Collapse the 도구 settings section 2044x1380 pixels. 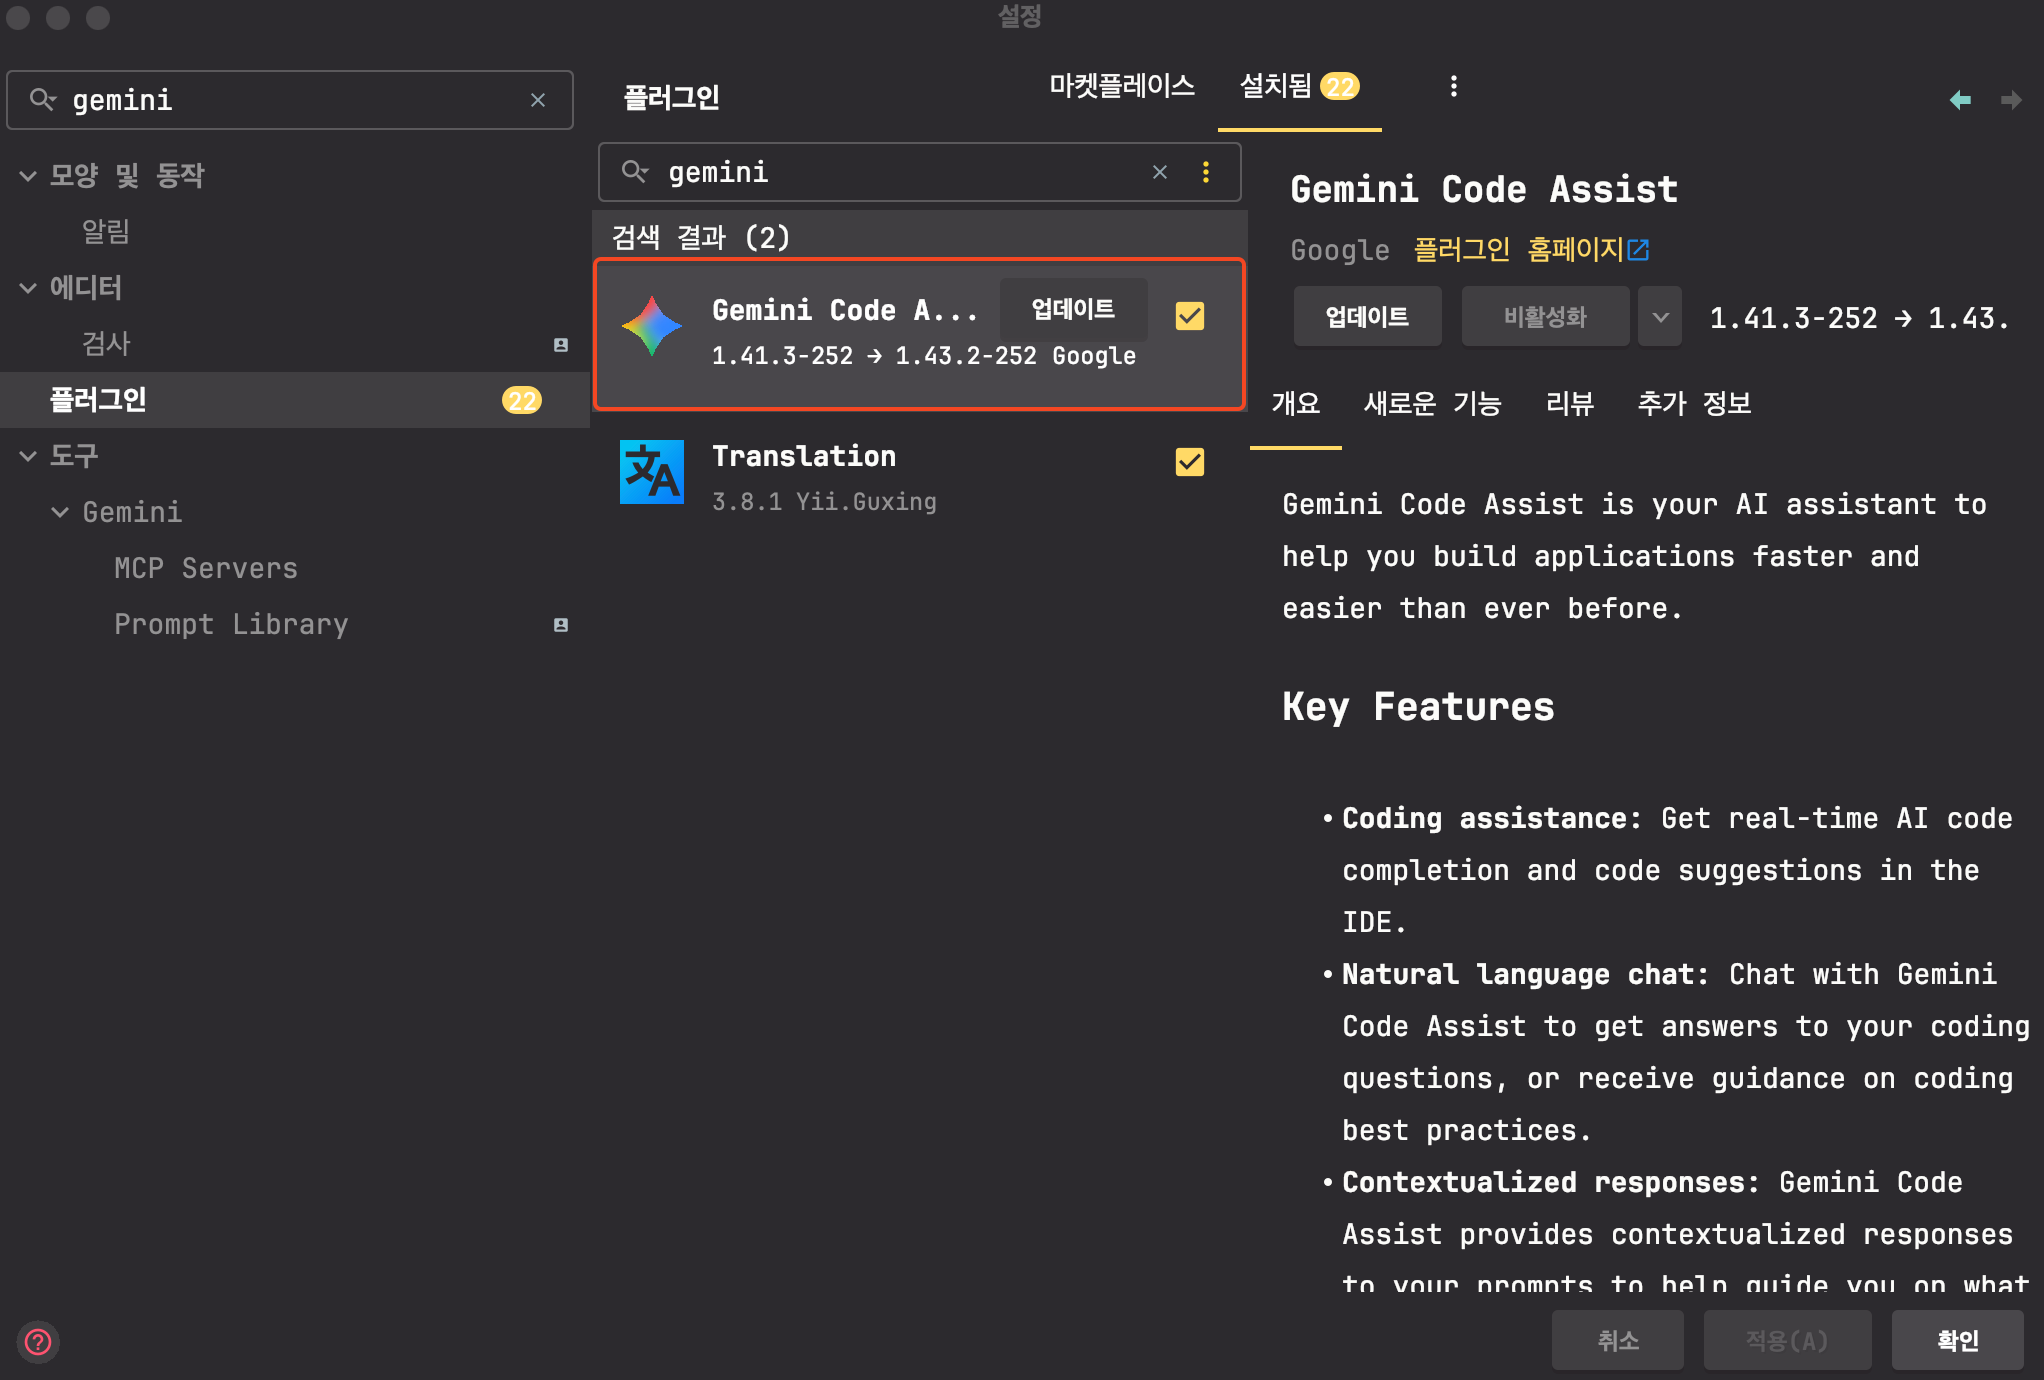28,456
